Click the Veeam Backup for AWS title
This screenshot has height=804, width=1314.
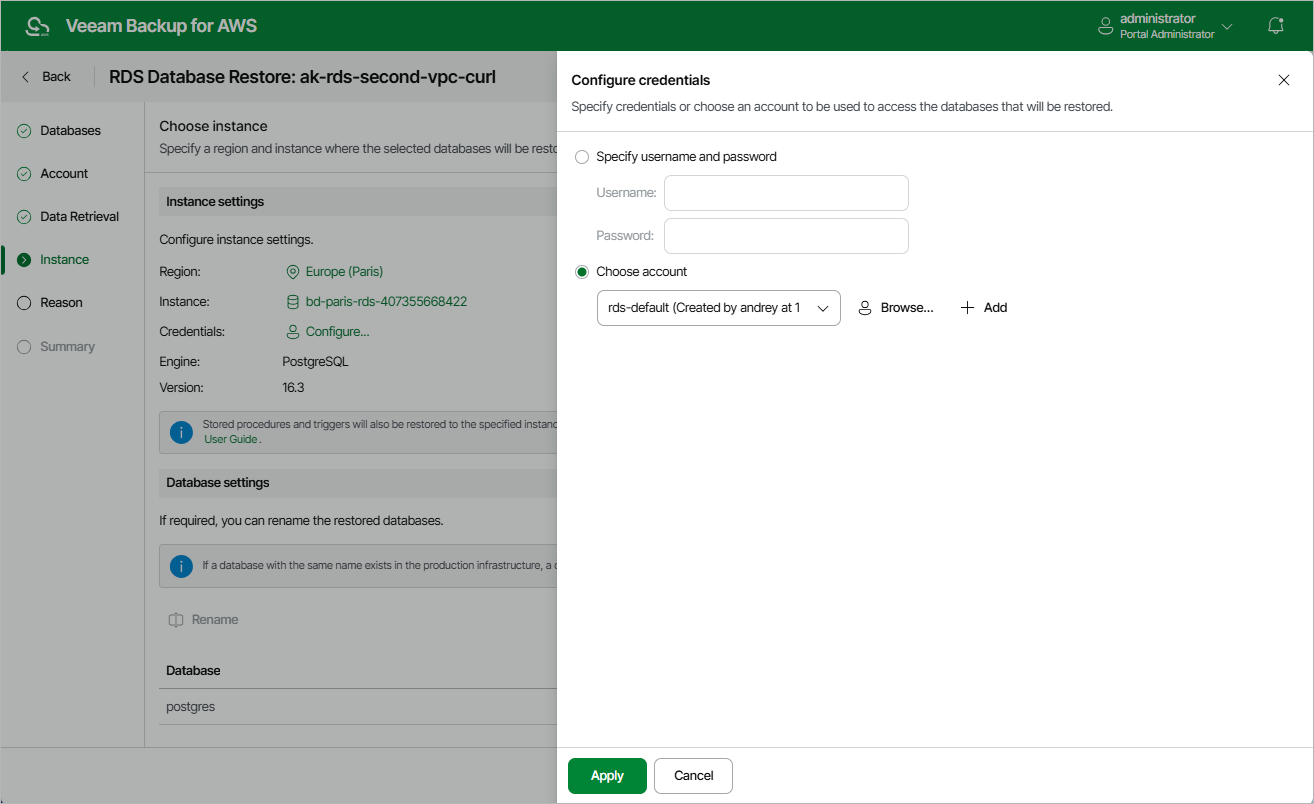pyautogui.click(x=161, y=26)
